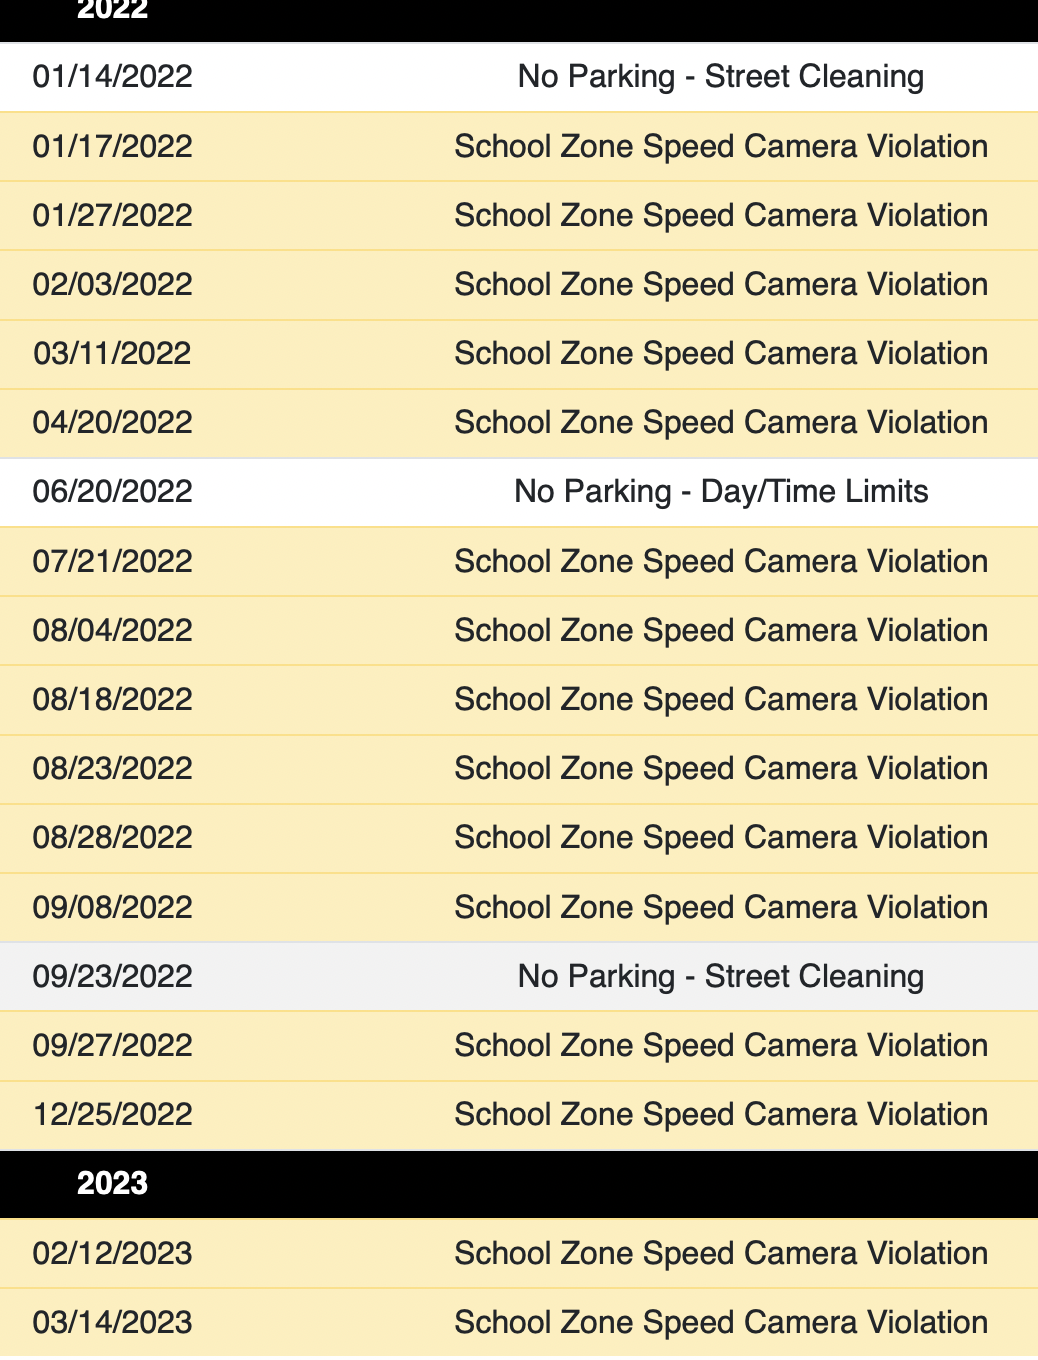Click the 03/14/2023 School Zone violation

pos(720,1323)
